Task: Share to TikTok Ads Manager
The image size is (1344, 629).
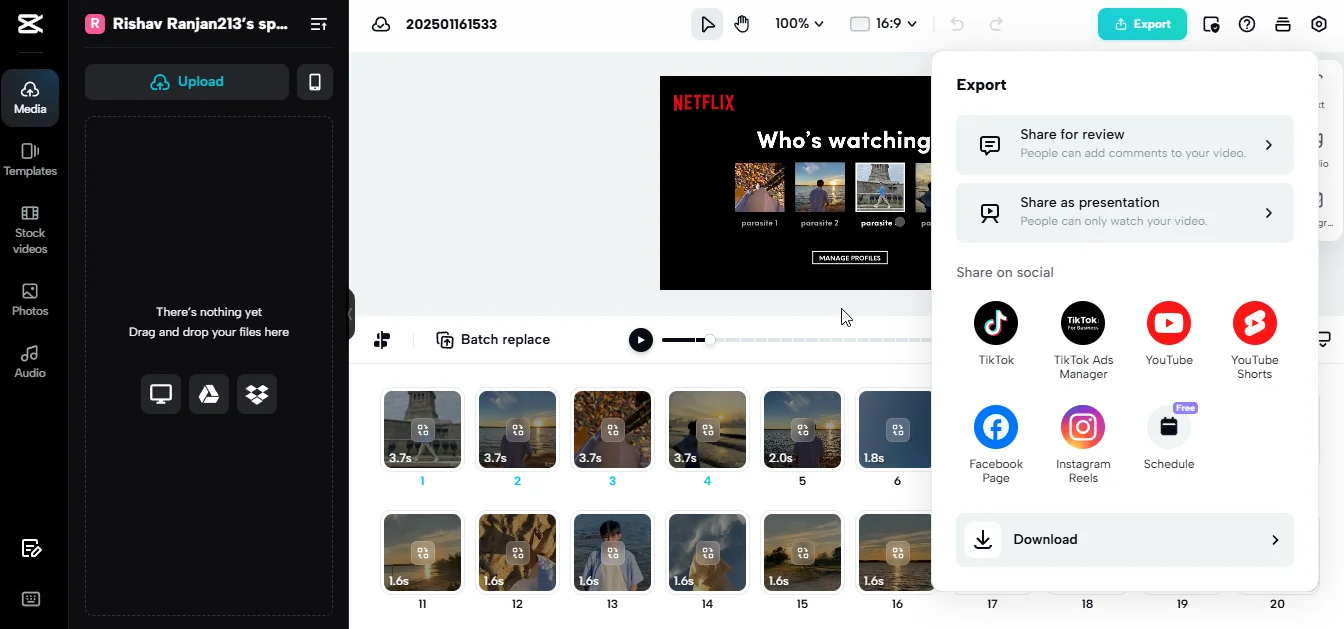Action: click(x=1083, y=341)
